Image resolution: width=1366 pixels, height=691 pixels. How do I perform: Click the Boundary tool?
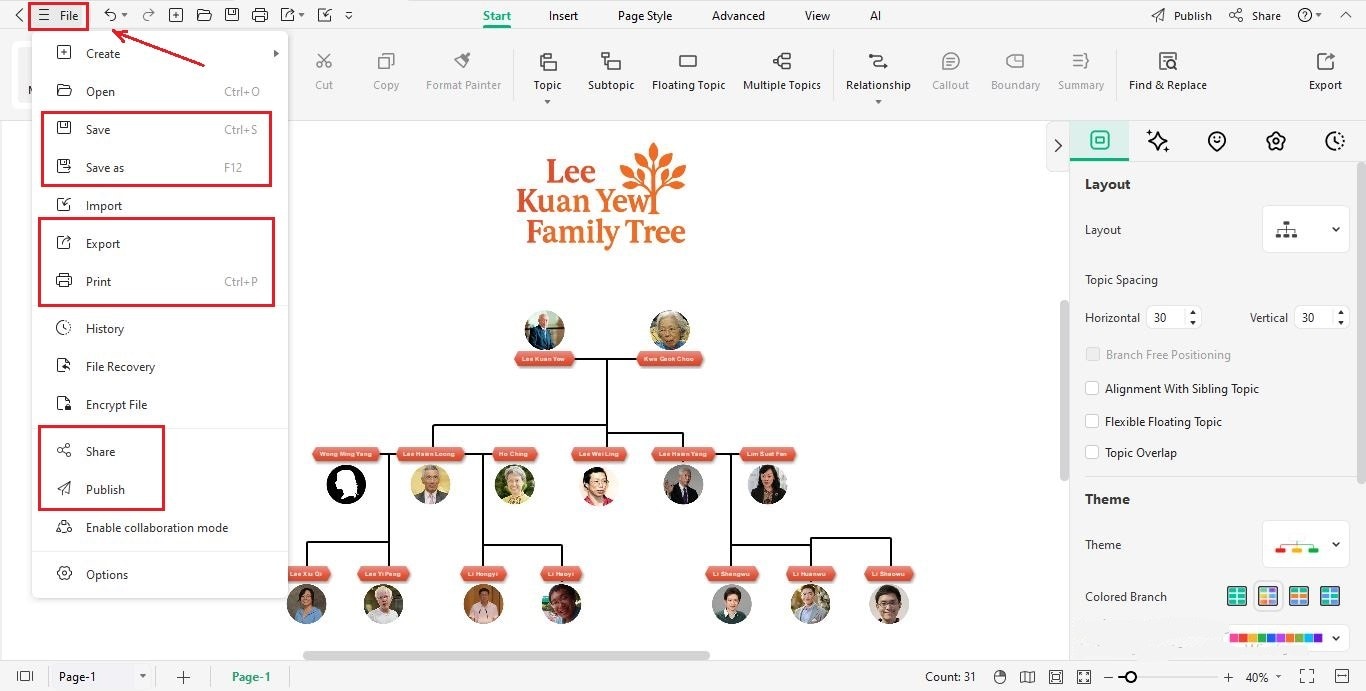1015,71
